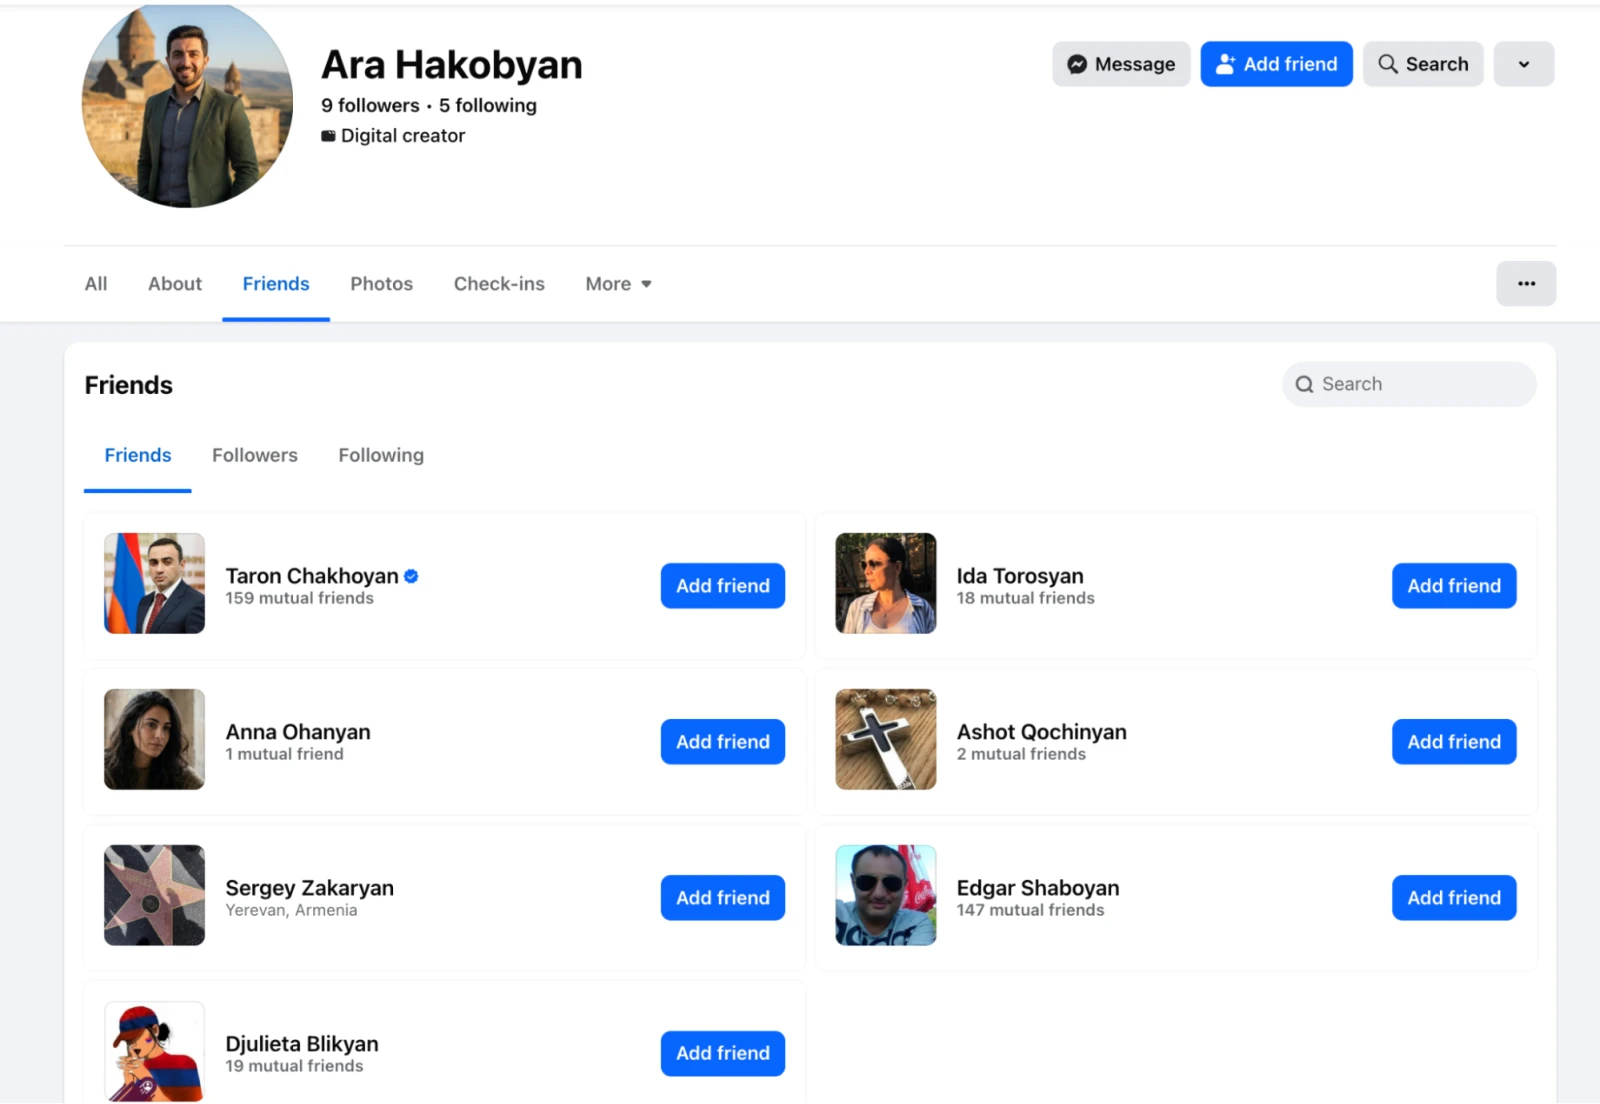Open Edgar Shaboyan's profile photo
The image size is (1600, 1104).
(886, 895)
